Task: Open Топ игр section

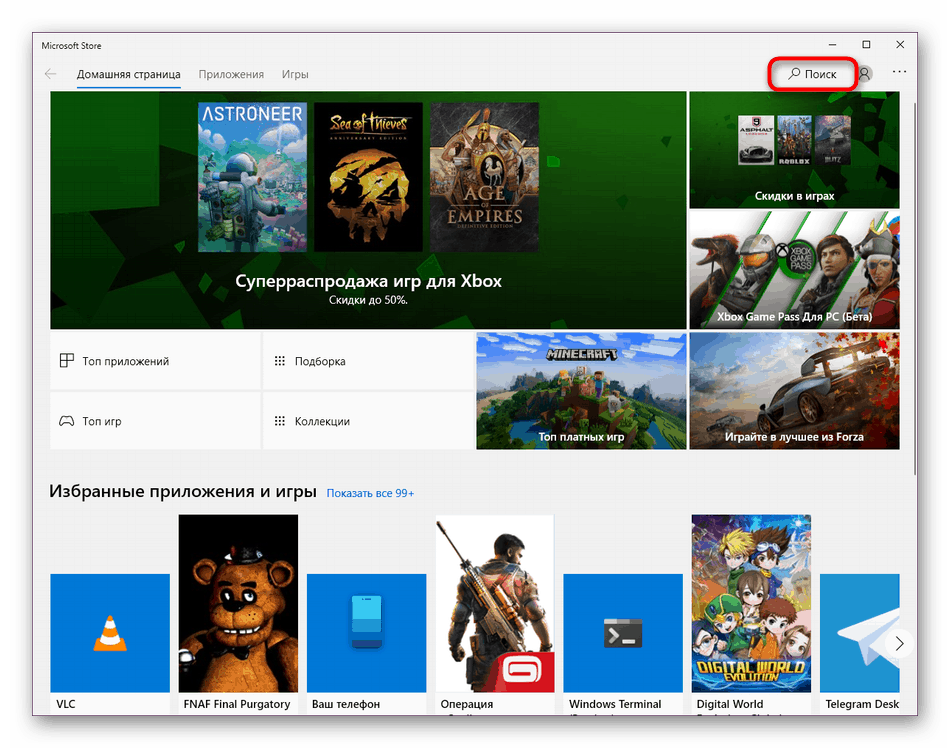Action: [x=155, y=421]
